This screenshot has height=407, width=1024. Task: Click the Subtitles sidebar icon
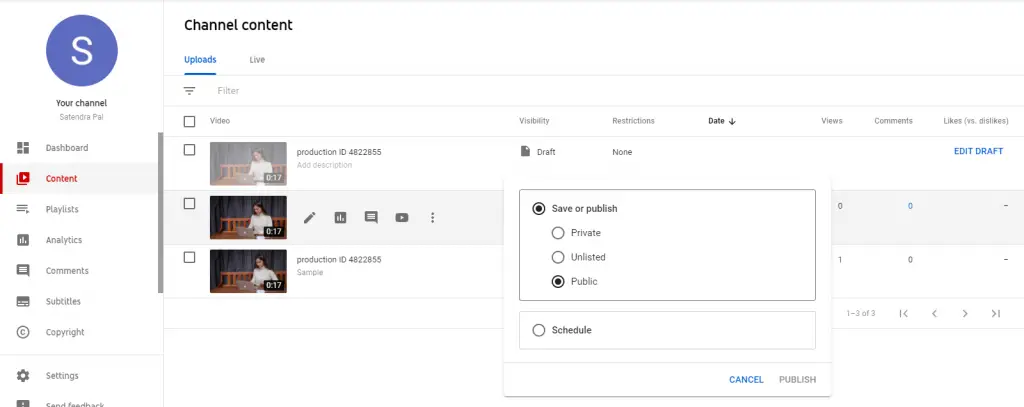23,301
